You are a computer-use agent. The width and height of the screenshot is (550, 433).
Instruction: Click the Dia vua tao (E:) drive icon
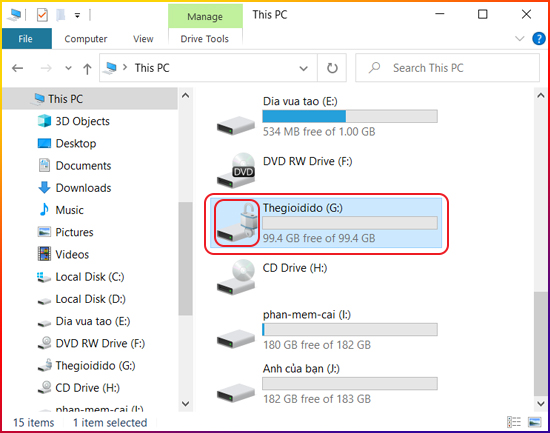(x=236, y=125)
